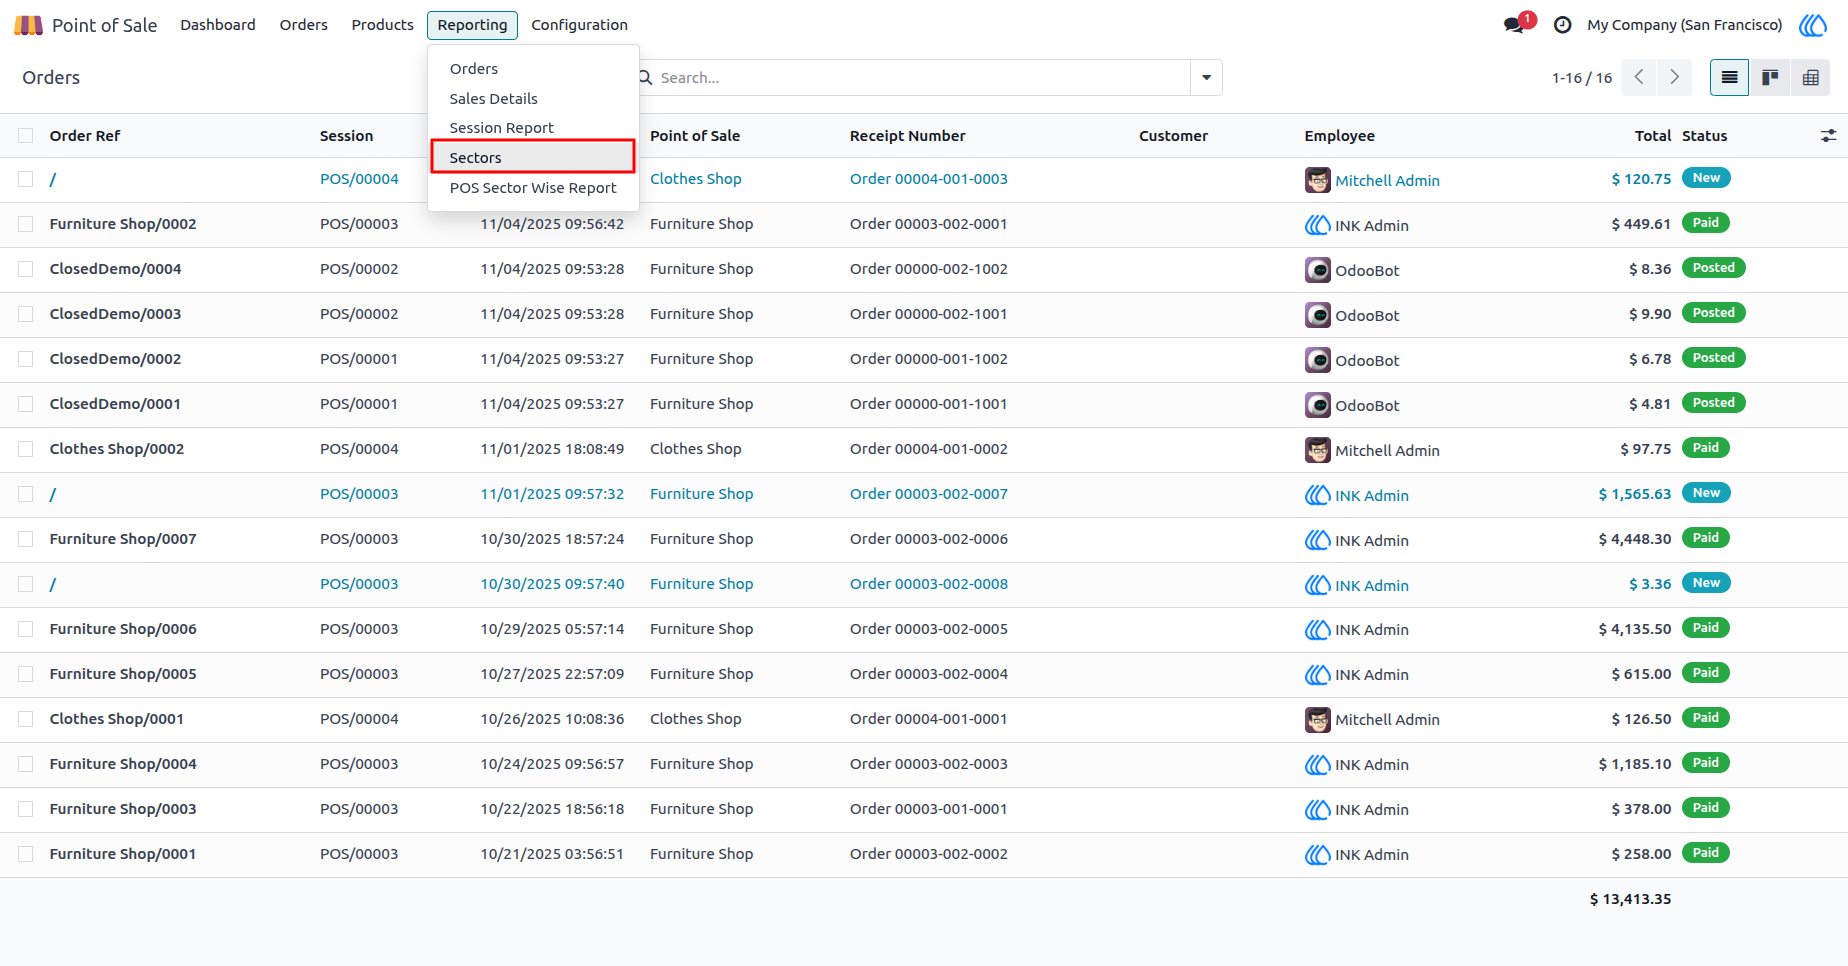Switch to pivot view
This screenshot has width=1848, height=966.
point(1810,78)
